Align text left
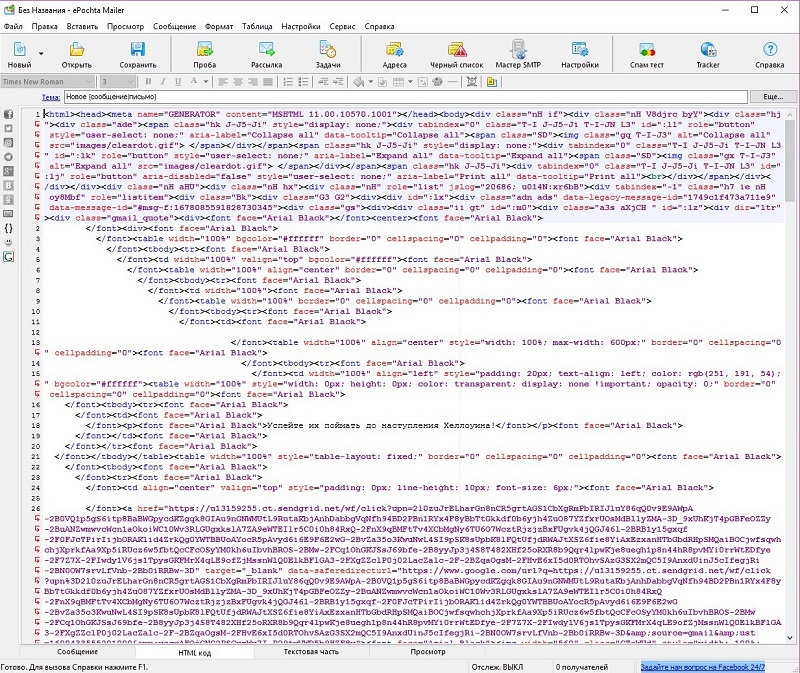Viewport: 800px width, 673px height. click(x=223, y=82)
